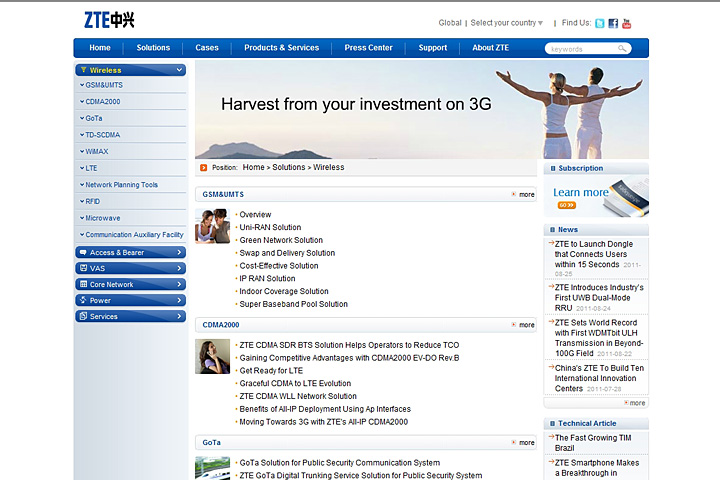Open ZTE's Facebook page icon
The width and height of the screenshot is (720, 480).
613,23
